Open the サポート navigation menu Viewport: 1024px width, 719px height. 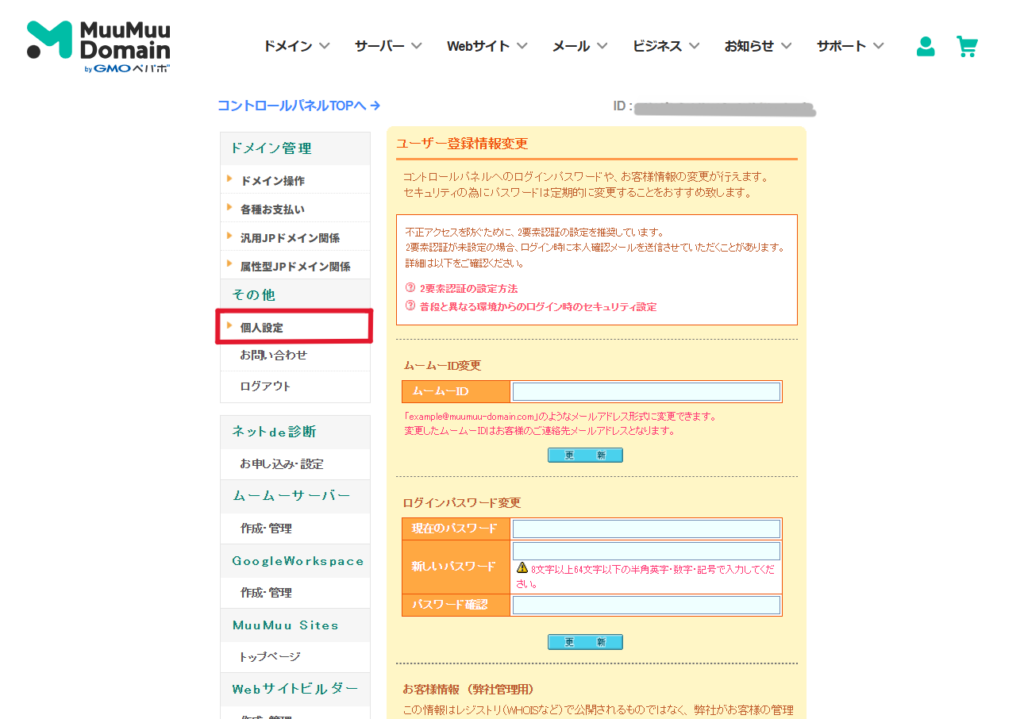point(850,46)
